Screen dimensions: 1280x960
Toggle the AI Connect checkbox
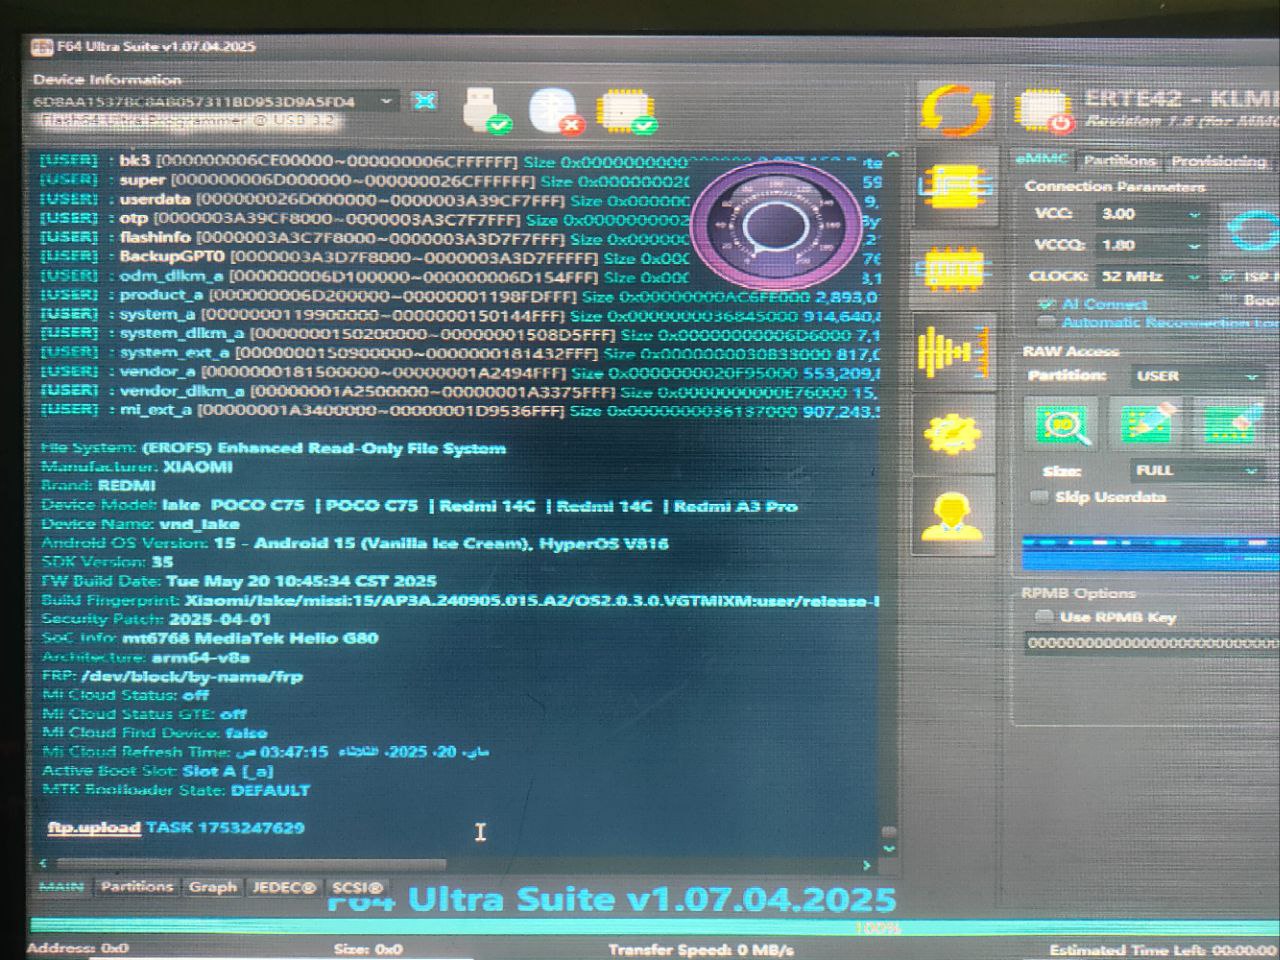(1048, 304)
